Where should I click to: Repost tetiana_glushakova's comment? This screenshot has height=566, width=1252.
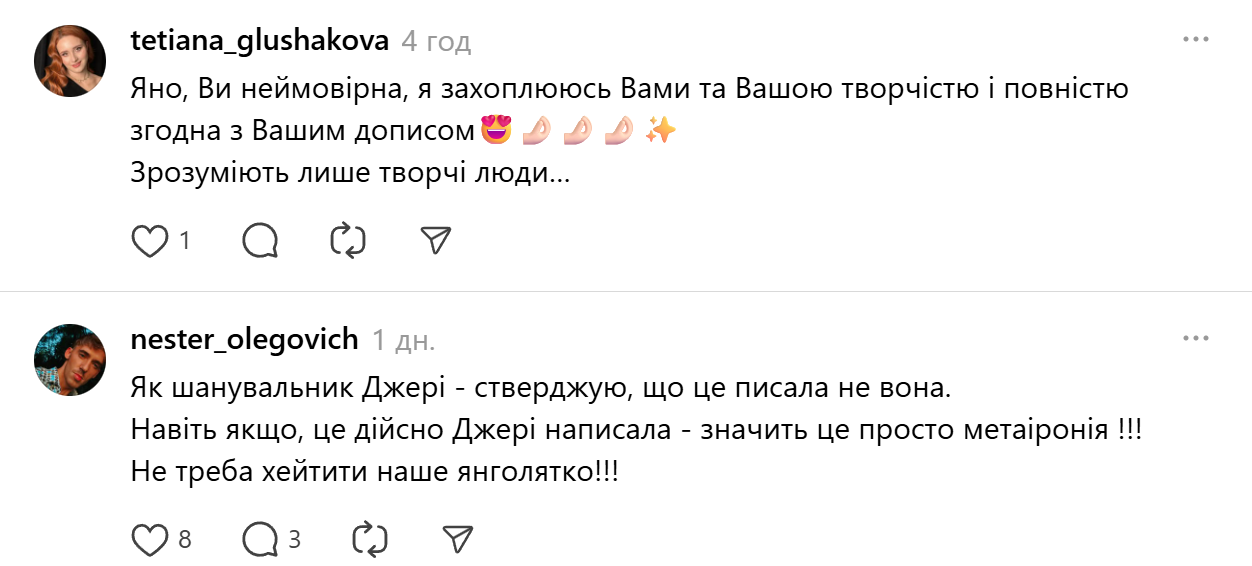348,241
